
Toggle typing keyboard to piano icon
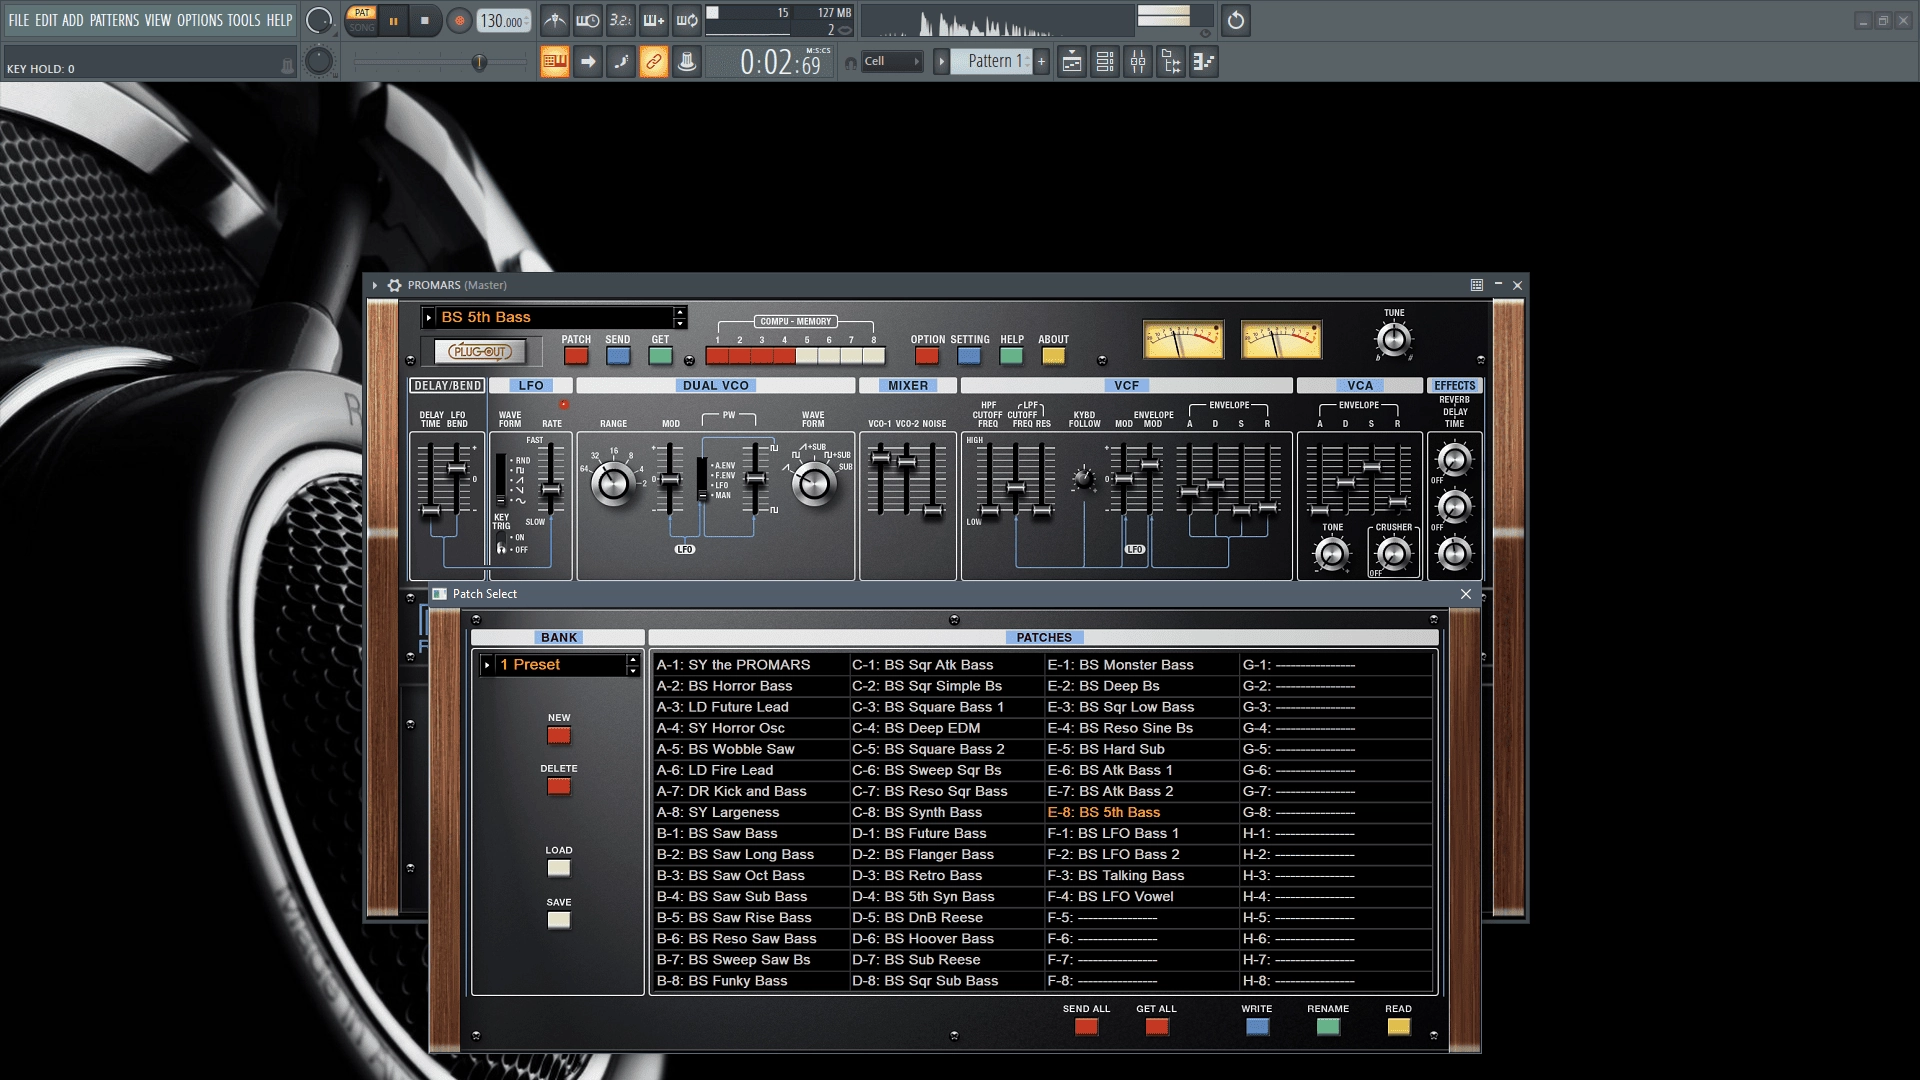click(x=555, y=62)
